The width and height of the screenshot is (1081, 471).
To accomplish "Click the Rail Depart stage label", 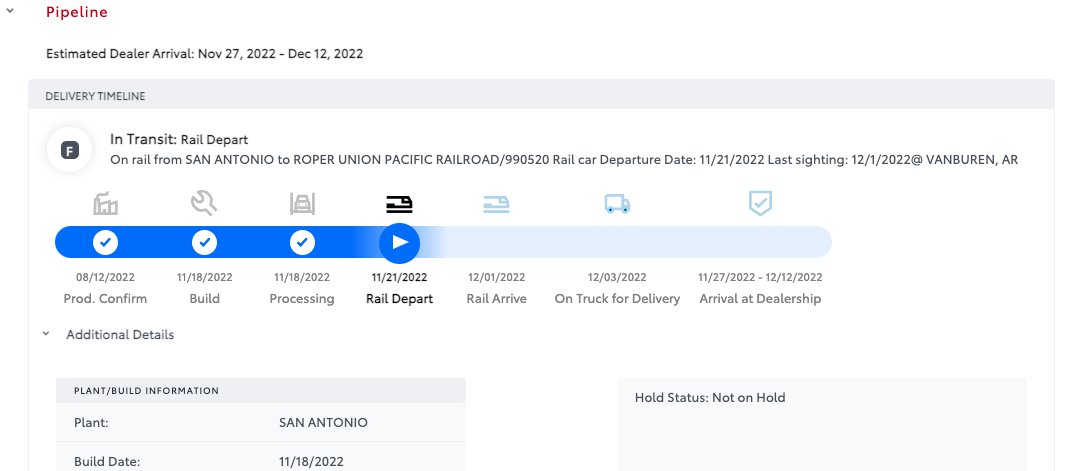I will [x=400, y=299].
